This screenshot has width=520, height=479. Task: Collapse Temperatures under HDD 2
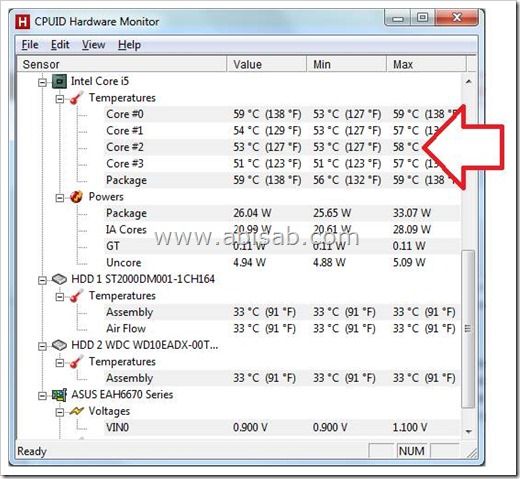click(60, 362)
